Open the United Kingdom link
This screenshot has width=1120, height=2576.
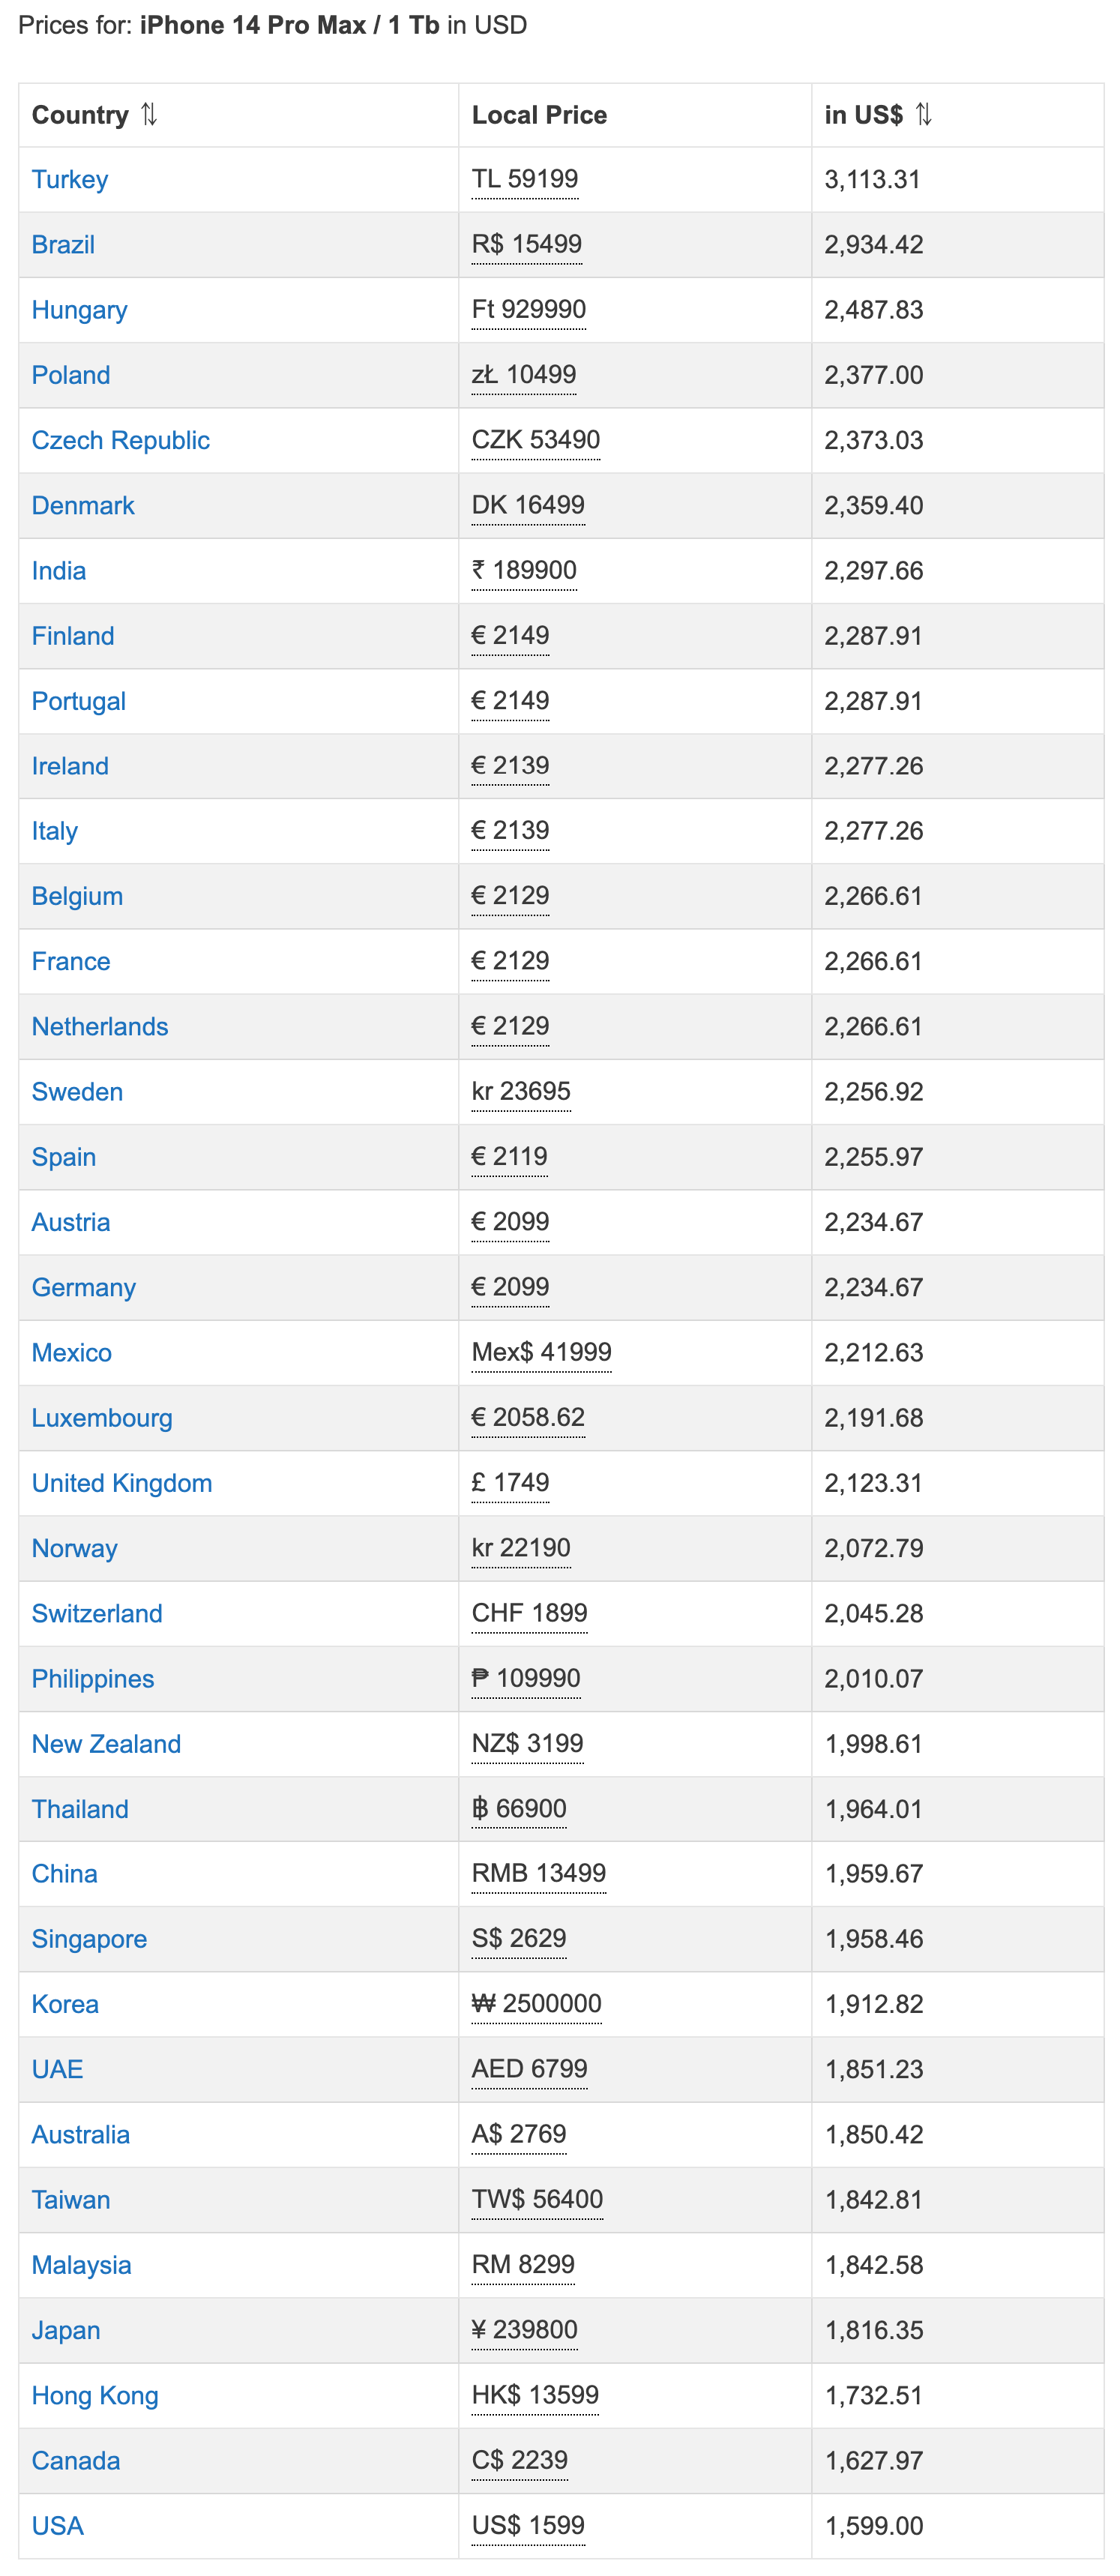point(122,1483)
